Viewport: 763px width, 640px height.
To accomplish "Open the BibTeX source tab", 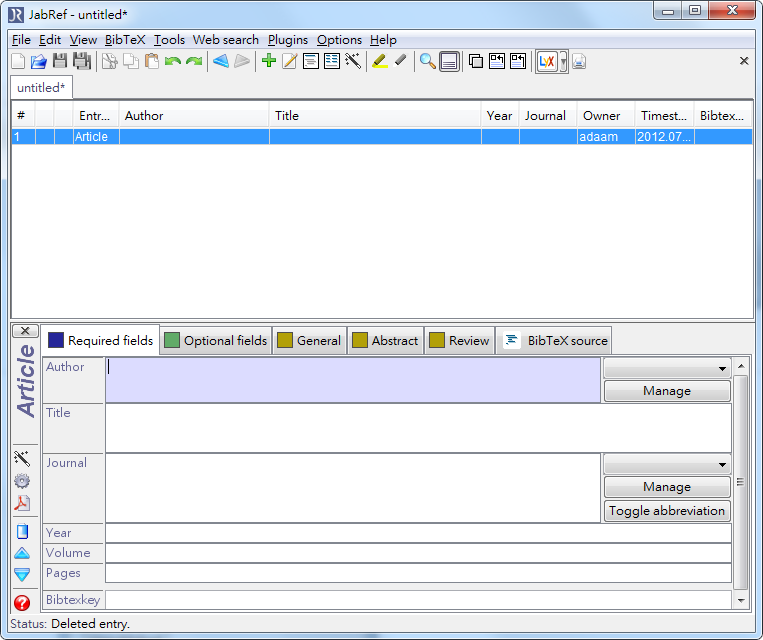I will click(x=554, y=340).
